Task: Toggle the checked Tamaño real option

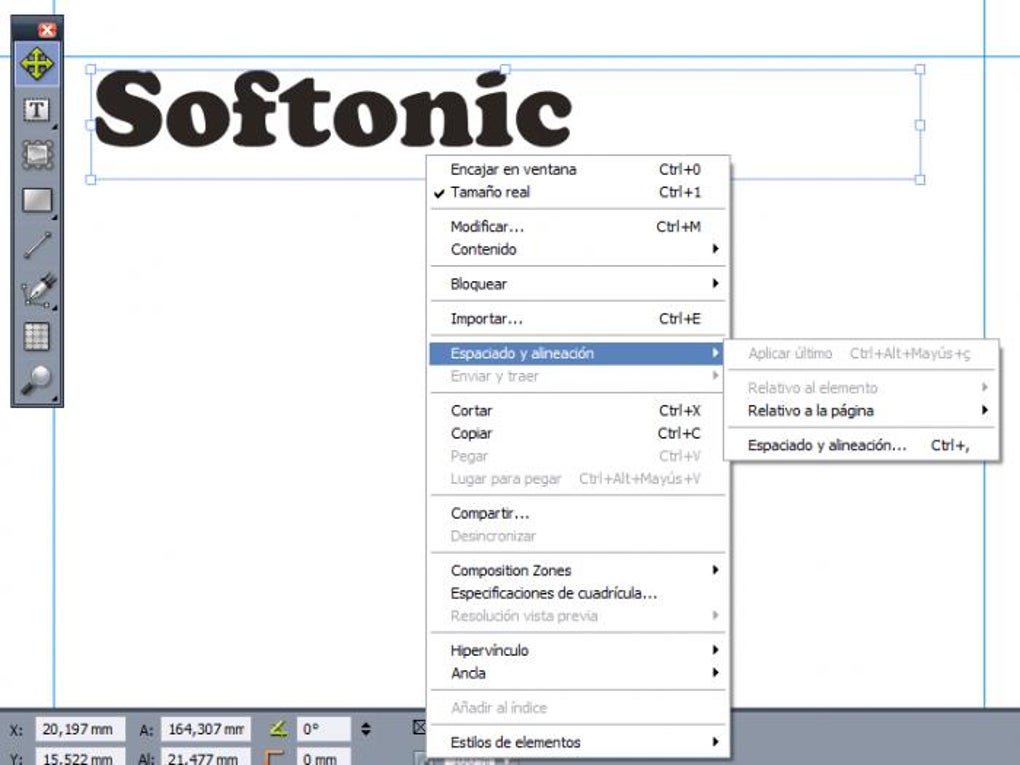Action: tap(578, 193)
